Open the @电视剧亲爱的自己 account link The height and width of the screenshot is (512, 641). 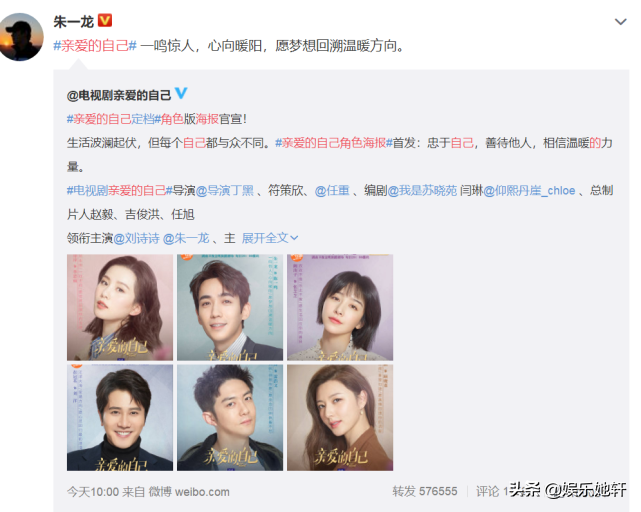tap(119, 95)
